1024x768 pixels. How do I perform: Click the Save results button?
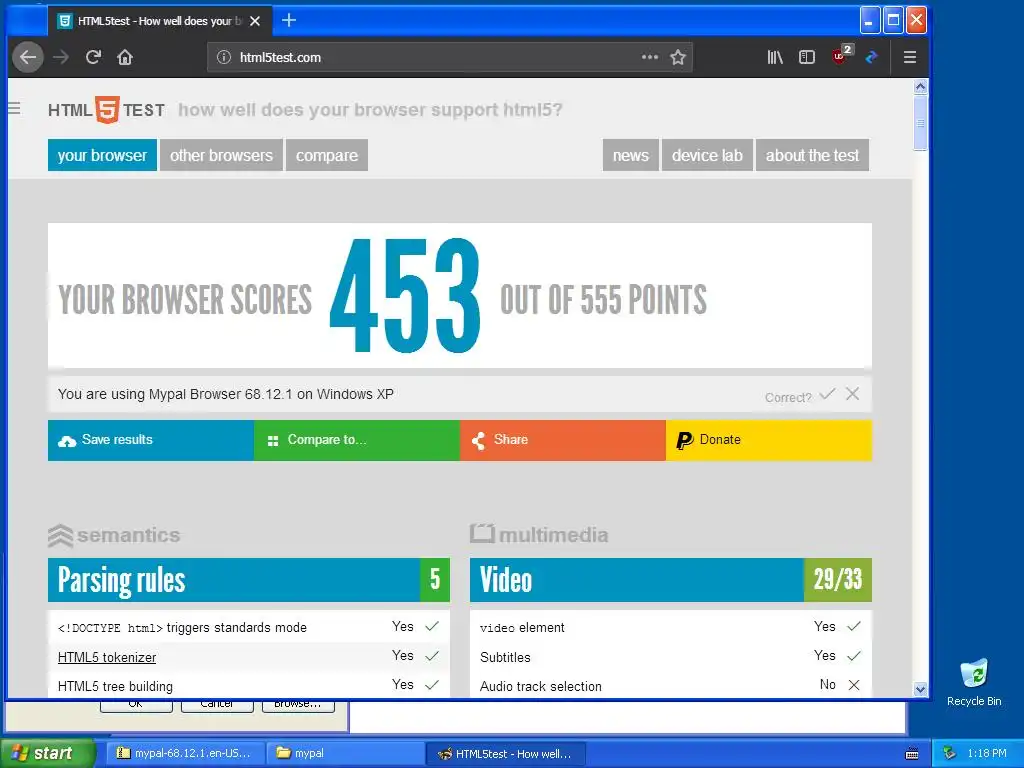click(x=151, y=440)
